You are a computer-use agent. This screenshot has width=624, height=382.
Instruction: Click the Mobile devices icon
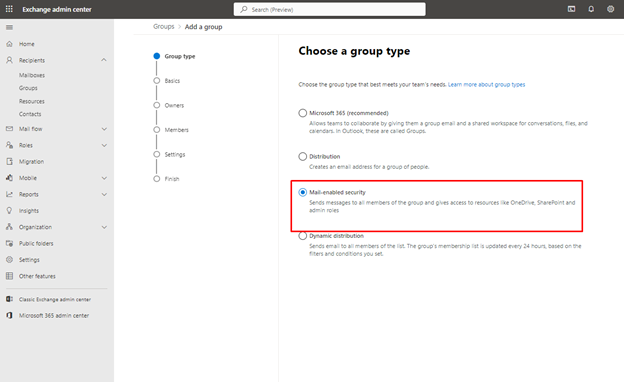coord(10,178)
